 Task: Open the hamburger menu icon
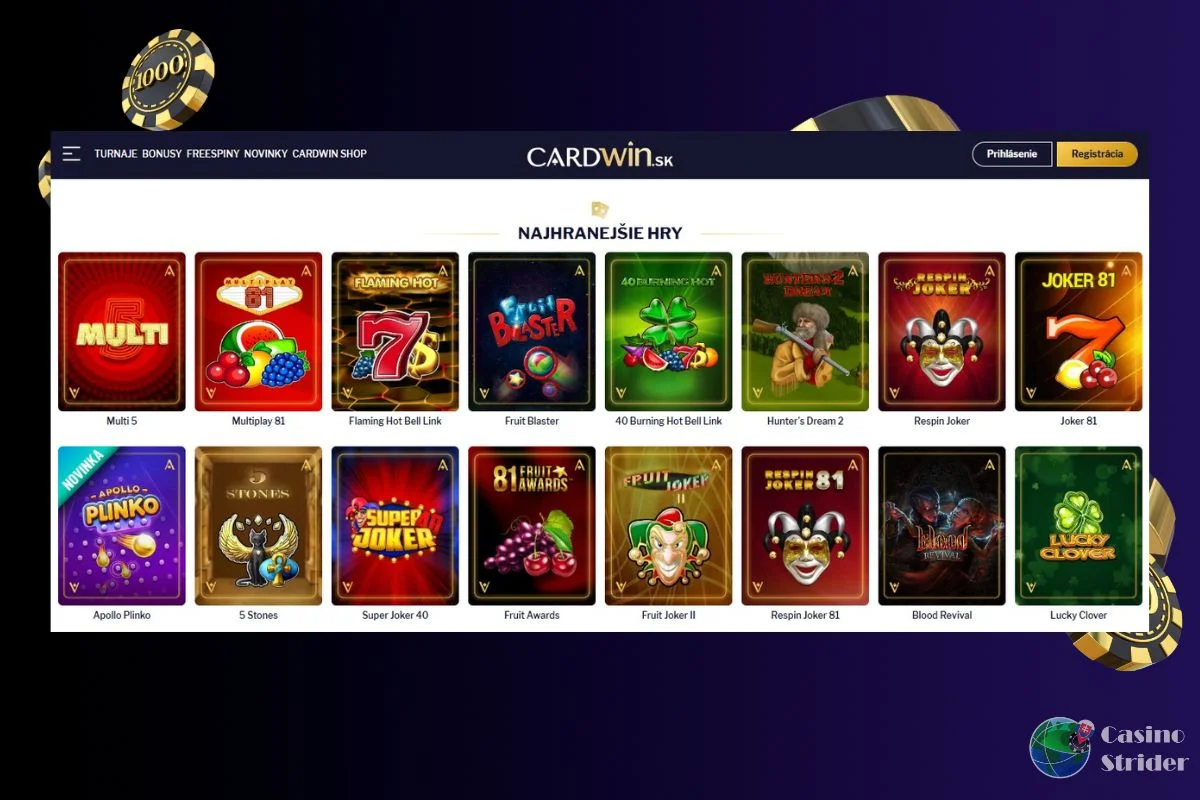click(x=71, y=154)
